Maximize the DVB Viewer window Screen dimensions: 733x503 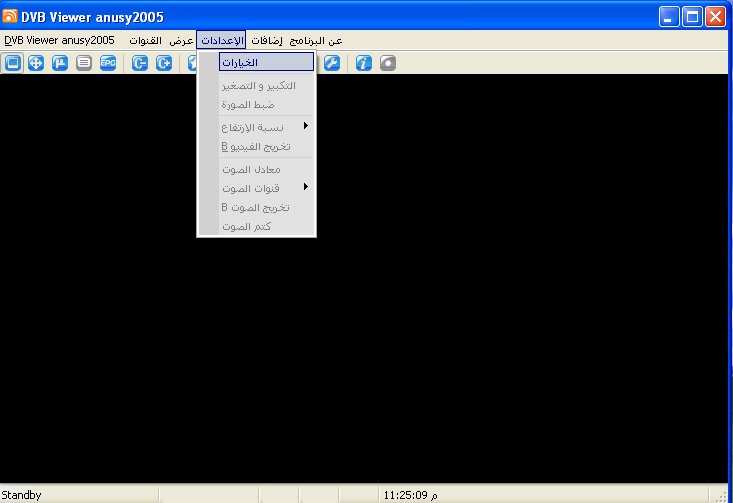(x=692, y=17)
